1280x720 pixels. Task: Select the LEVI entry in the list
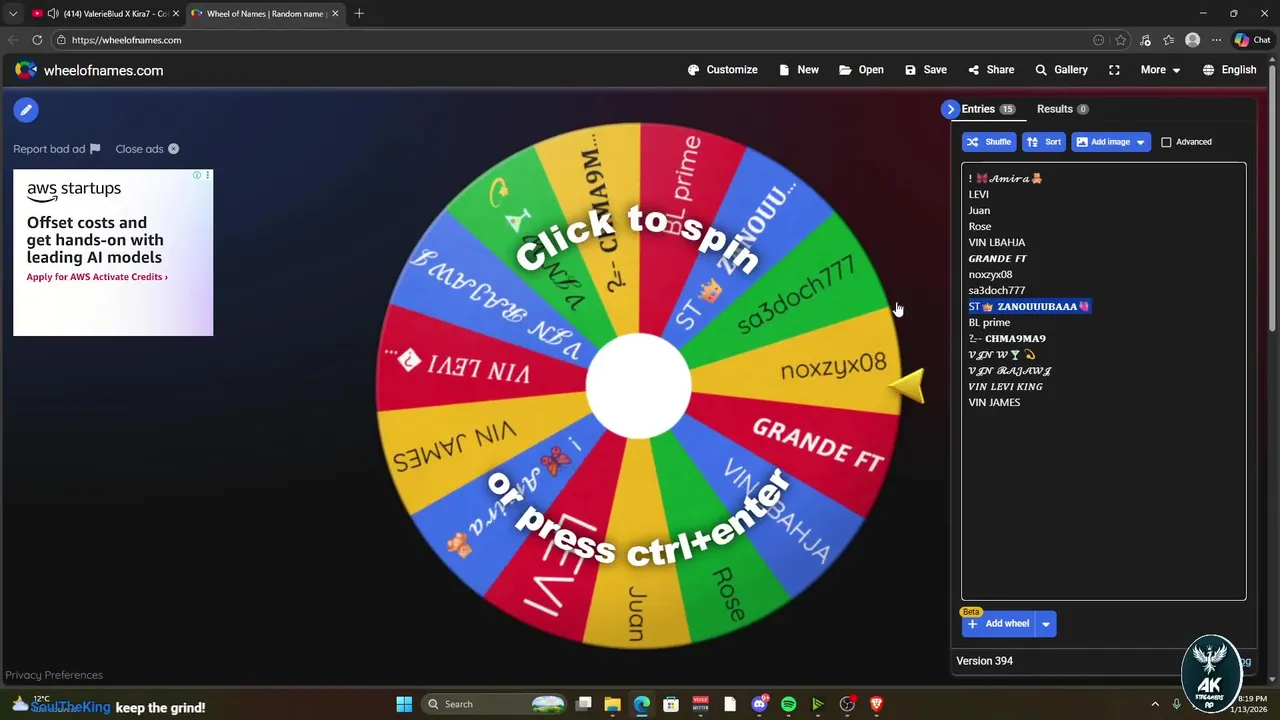click(x=978, y=194)
